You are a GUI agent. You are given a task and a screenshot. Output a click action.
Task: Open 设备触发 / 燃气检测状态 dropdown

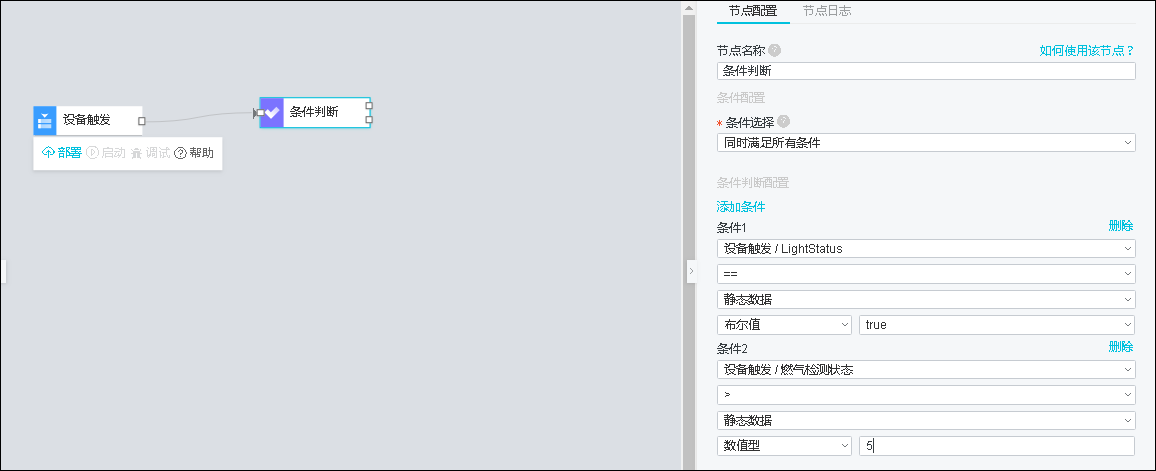coord(926,369)
